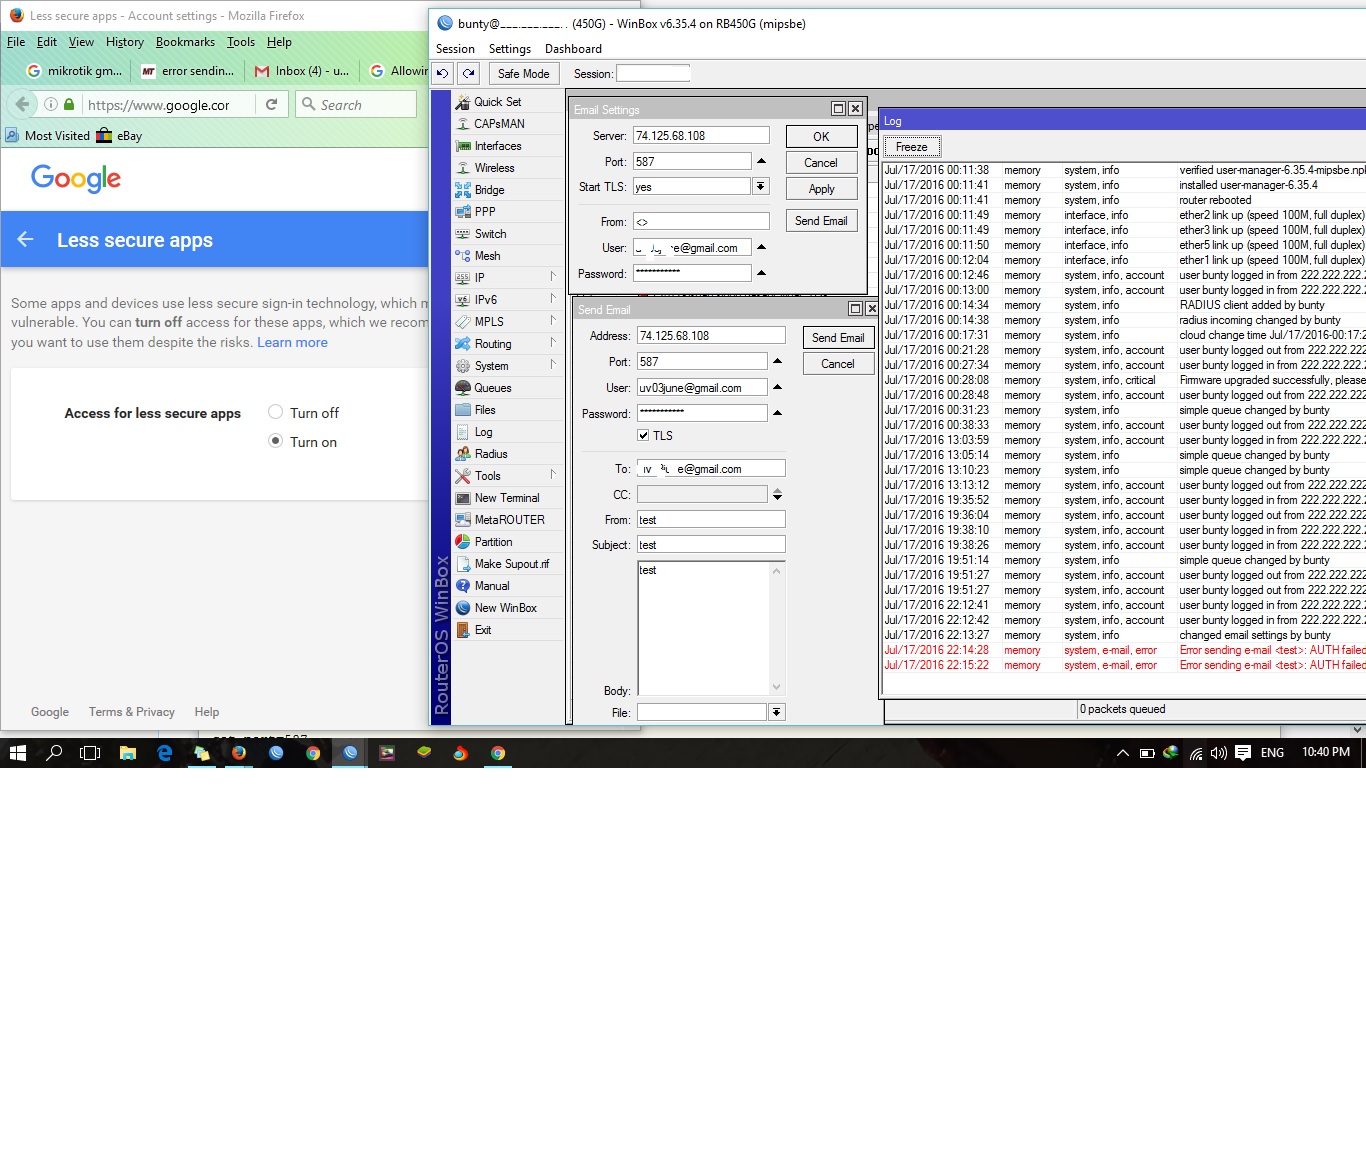
Task: Open File dropdown in Send Email
Action: pos(777,712)
